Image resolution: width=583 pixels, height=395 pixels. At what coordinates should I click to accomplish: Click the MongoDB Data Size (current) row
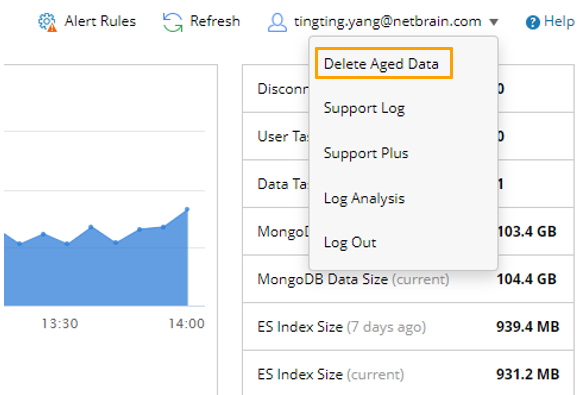[408, 279]
